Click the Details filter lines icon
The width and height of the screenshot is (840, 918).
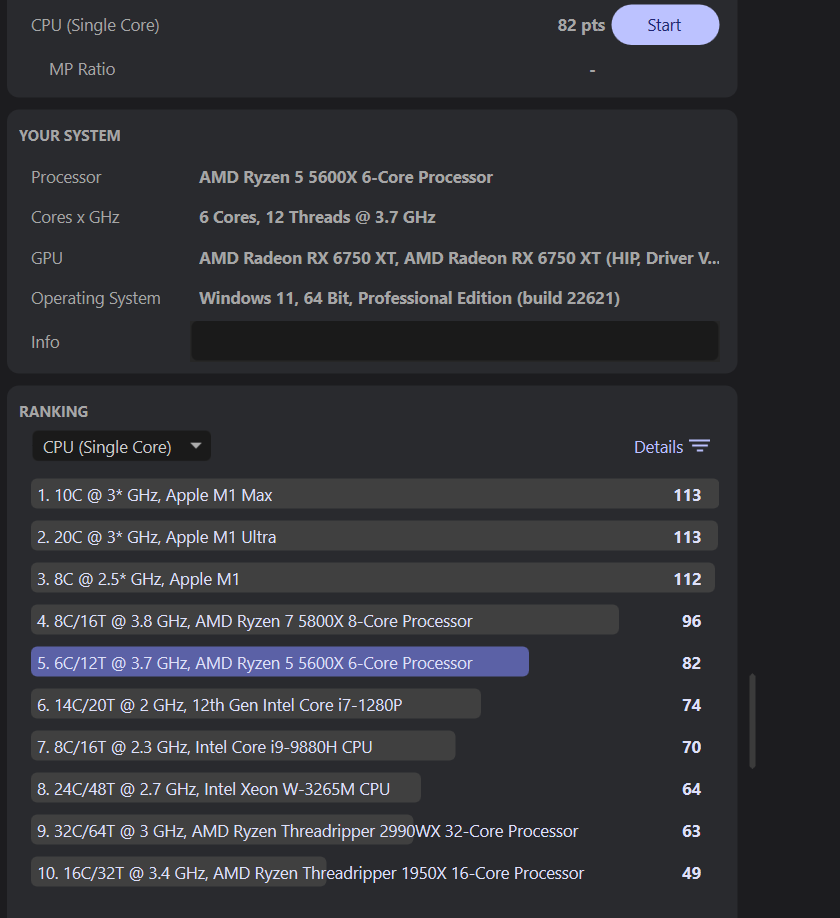[x=700, y=446]
